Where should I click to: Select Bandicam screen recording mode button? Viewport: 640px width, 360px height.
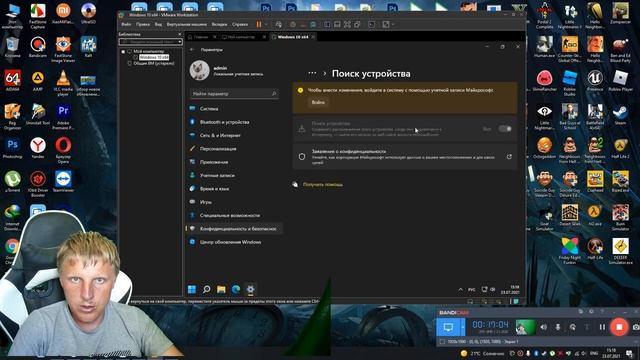click(x=448, y=327)
